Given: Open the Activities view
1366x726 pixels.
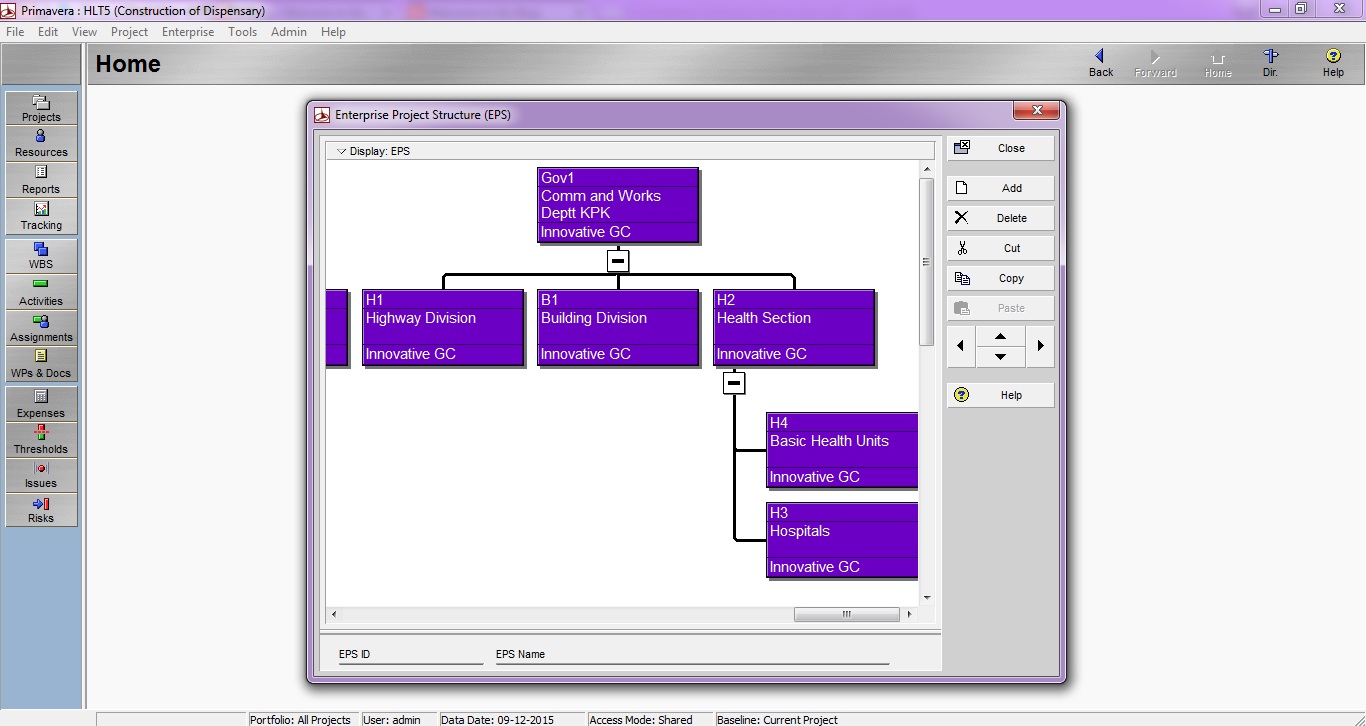Looking at the screenshot, I should [40, 292].
